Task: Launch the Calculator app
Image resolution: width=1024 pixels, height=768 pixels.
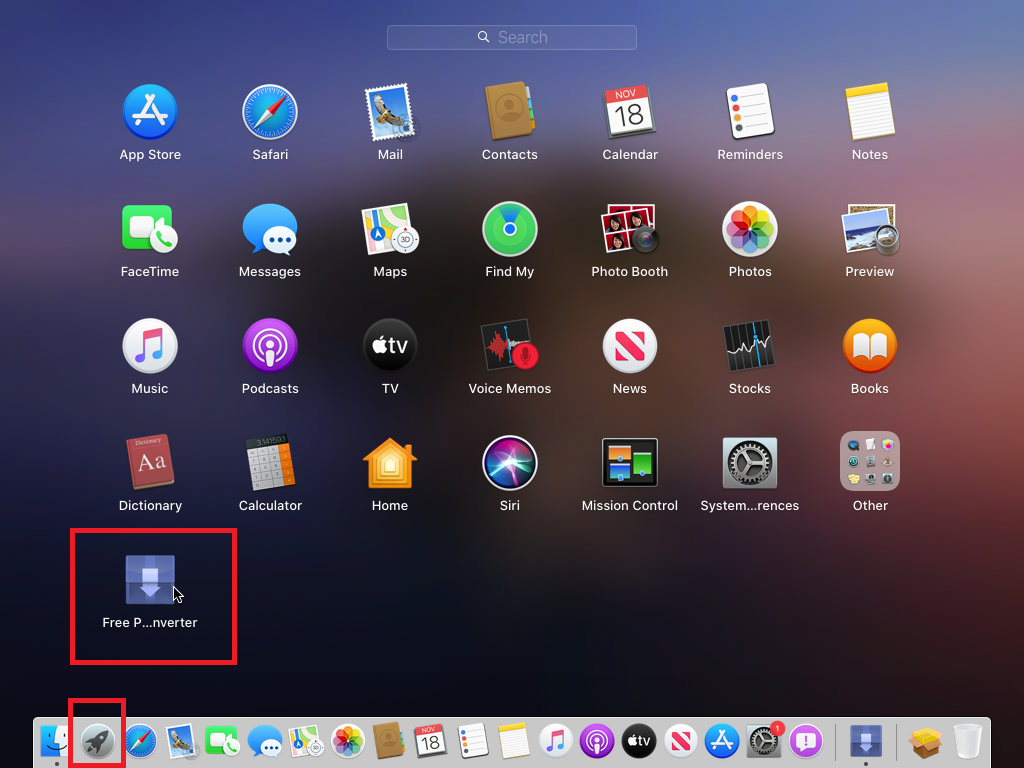Action: (270, 462)
